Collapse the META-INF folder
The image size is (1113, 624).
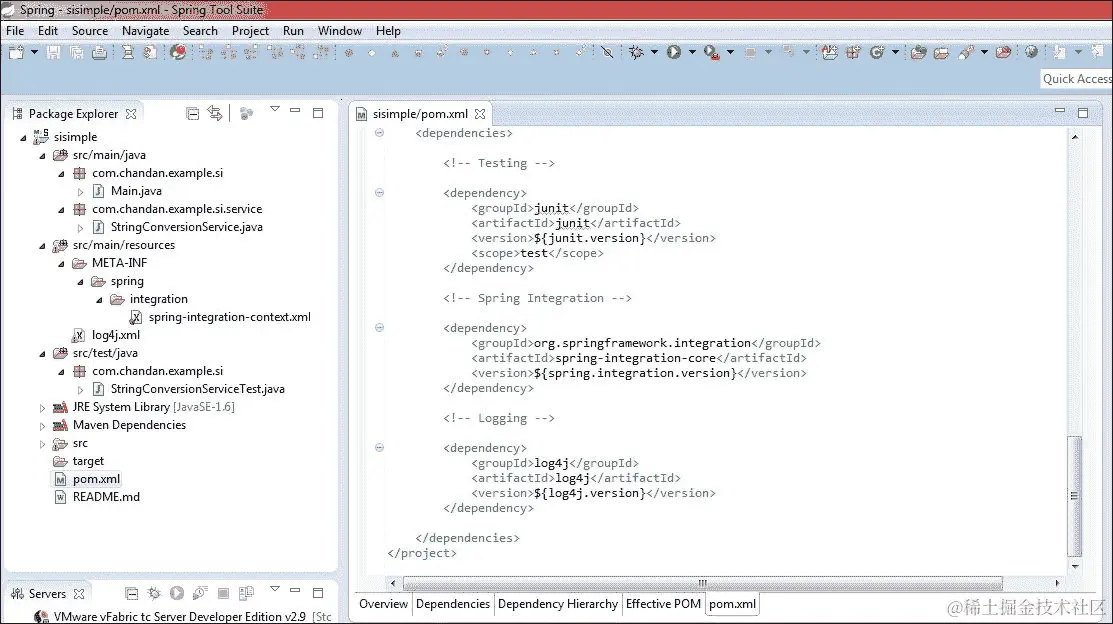click(x=61, y=264)
